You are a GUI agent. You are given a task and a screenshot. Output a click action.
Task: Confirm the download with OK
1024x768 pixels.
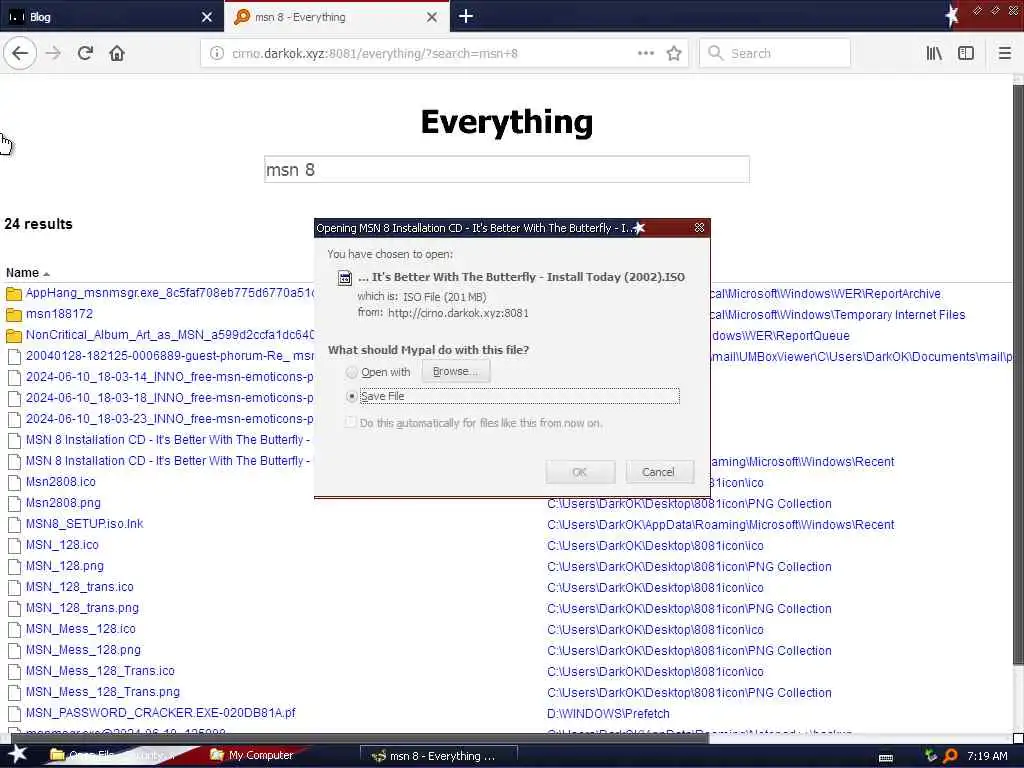click(580, 472)
